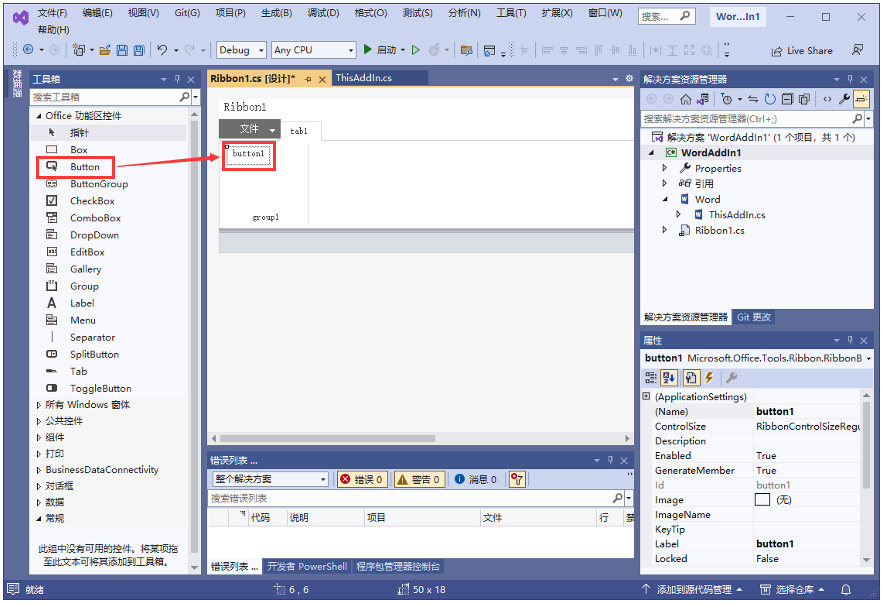Toggle auto-hide pin of Toolbox panel
This screenshot has width=883, height=605.
click(177, 79)
